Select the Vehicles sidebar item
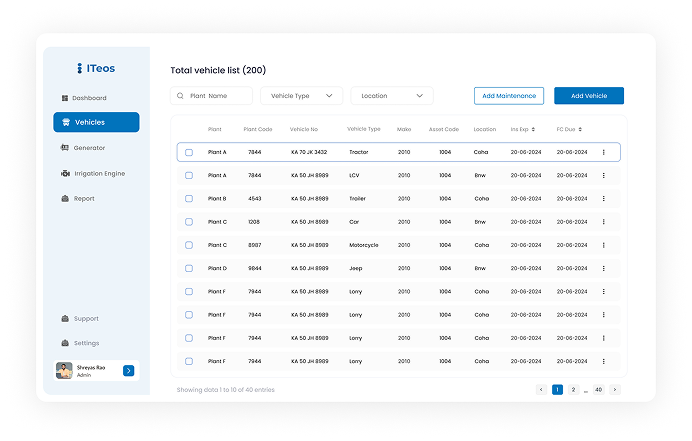Screen dimensions: 692x441 click(x=96, y=122)
